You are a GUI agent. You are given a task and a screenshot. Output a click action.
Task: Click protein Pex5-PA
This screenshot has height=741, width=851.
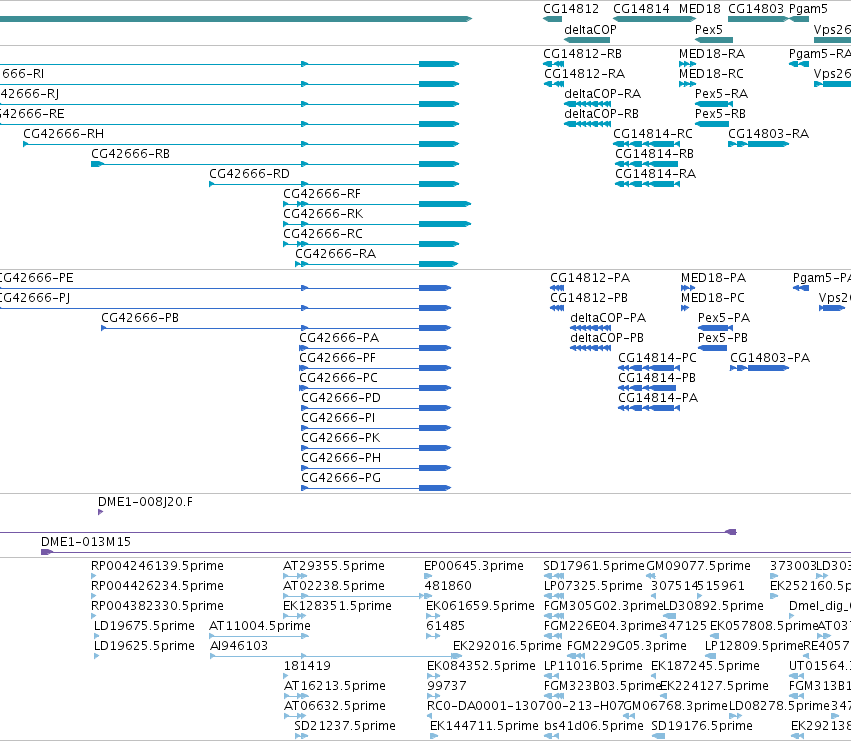(723, 318)
